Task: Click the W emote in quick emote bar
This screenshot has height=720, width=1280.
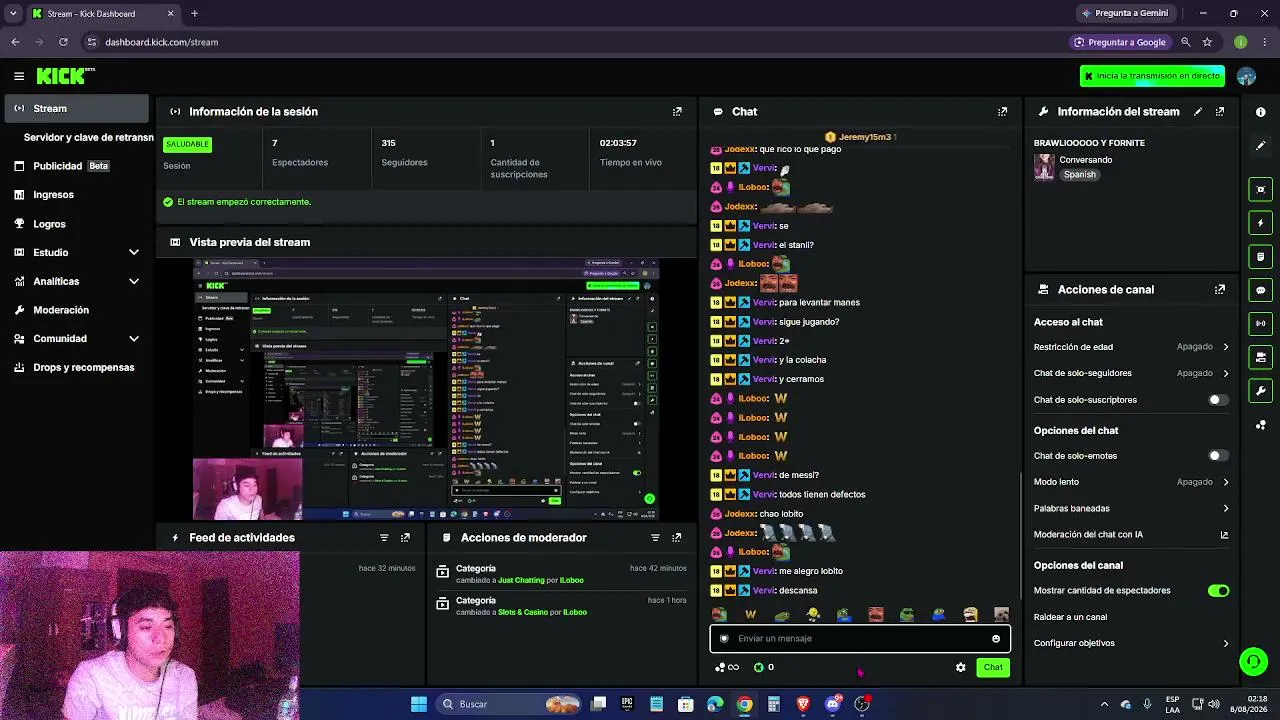Action: pyautogui.click(x=750, y=615)
